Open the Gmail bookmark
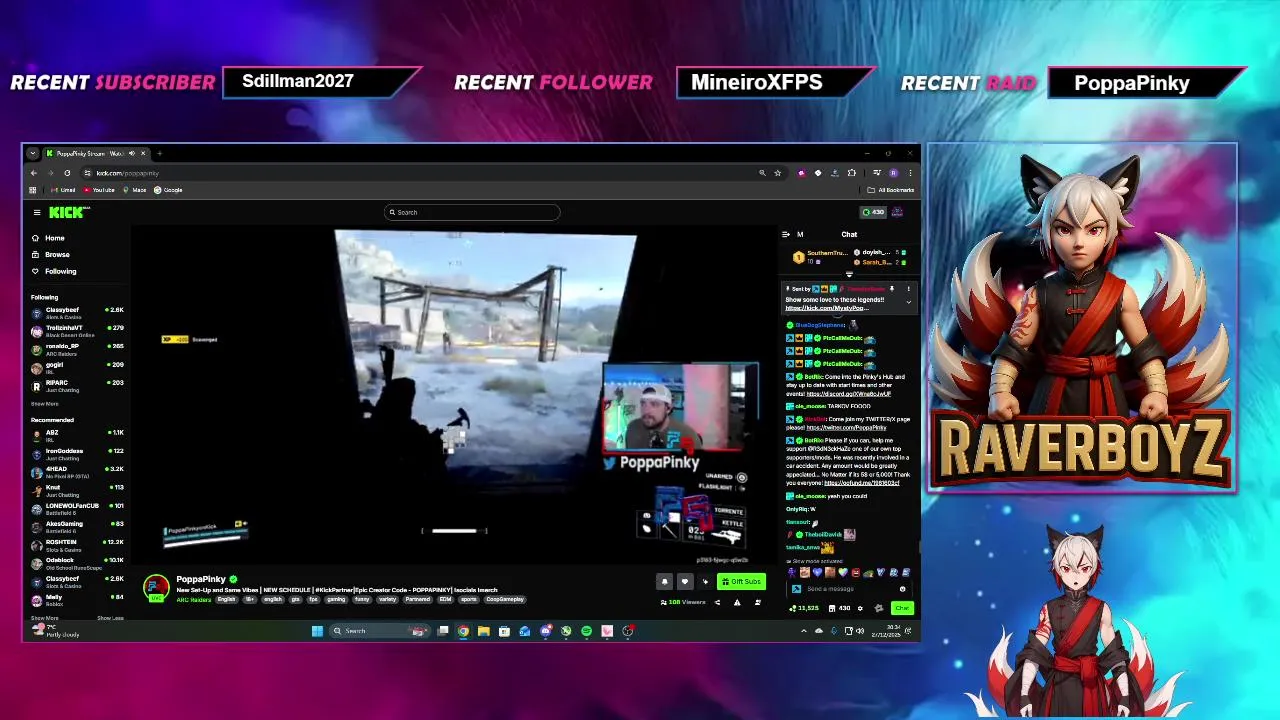 tap(63, 190)
